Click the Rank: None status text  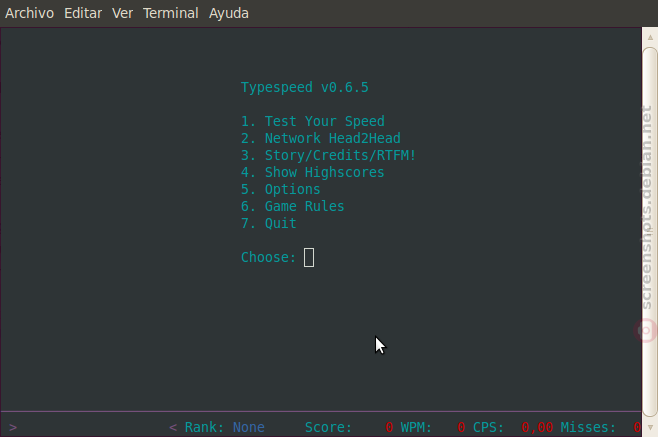[225, 427]
